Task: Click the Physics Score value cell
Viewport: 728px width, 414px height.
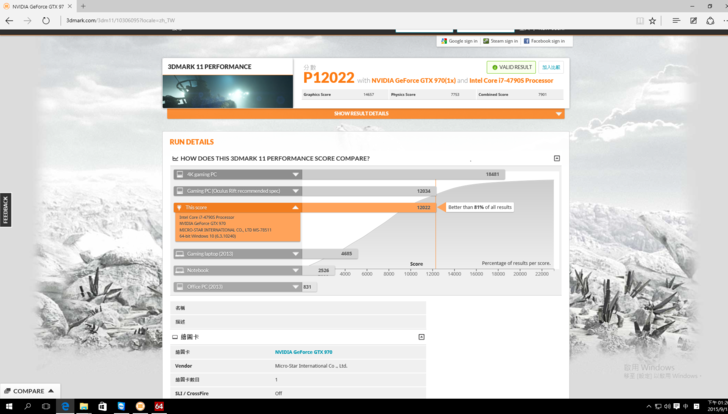Action: coord(455,95)
